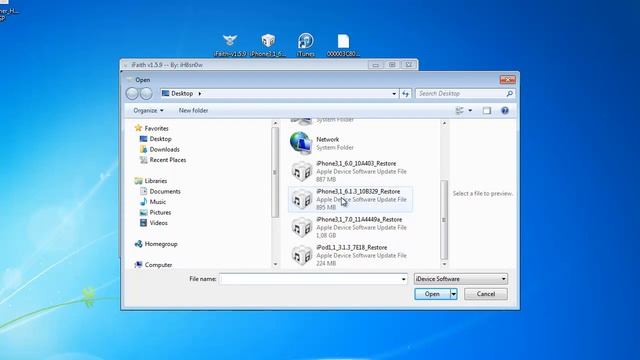This screenshot has width=640, height=360.
Task: Go to Desktop in Favorites
Action: (x=156, y=139)
